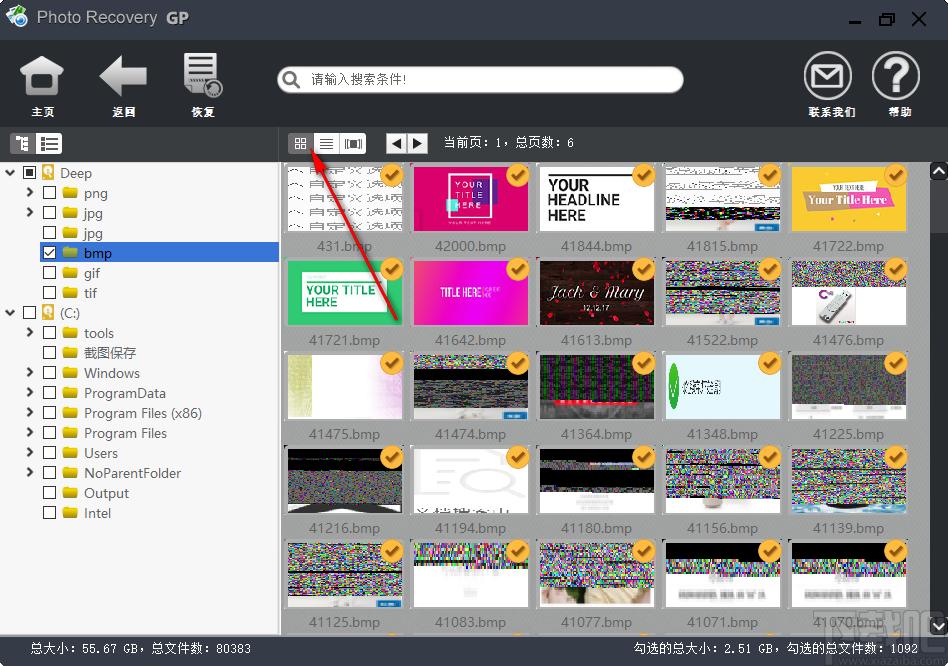Click the search condition input field
This screenshot has width=948, height=666.
click(x=490, y=80)
